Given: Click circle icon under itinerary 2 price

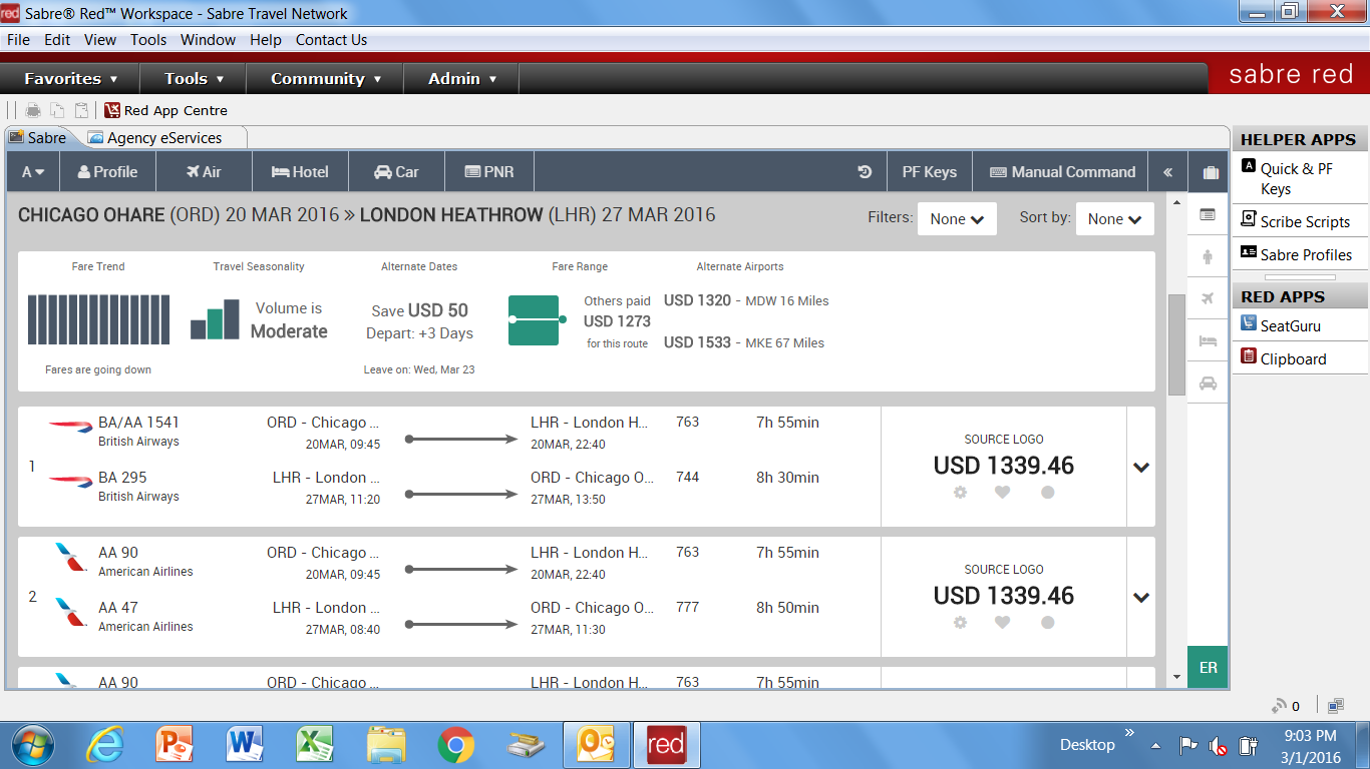Looking at the screenshot, I should 1047,622.
